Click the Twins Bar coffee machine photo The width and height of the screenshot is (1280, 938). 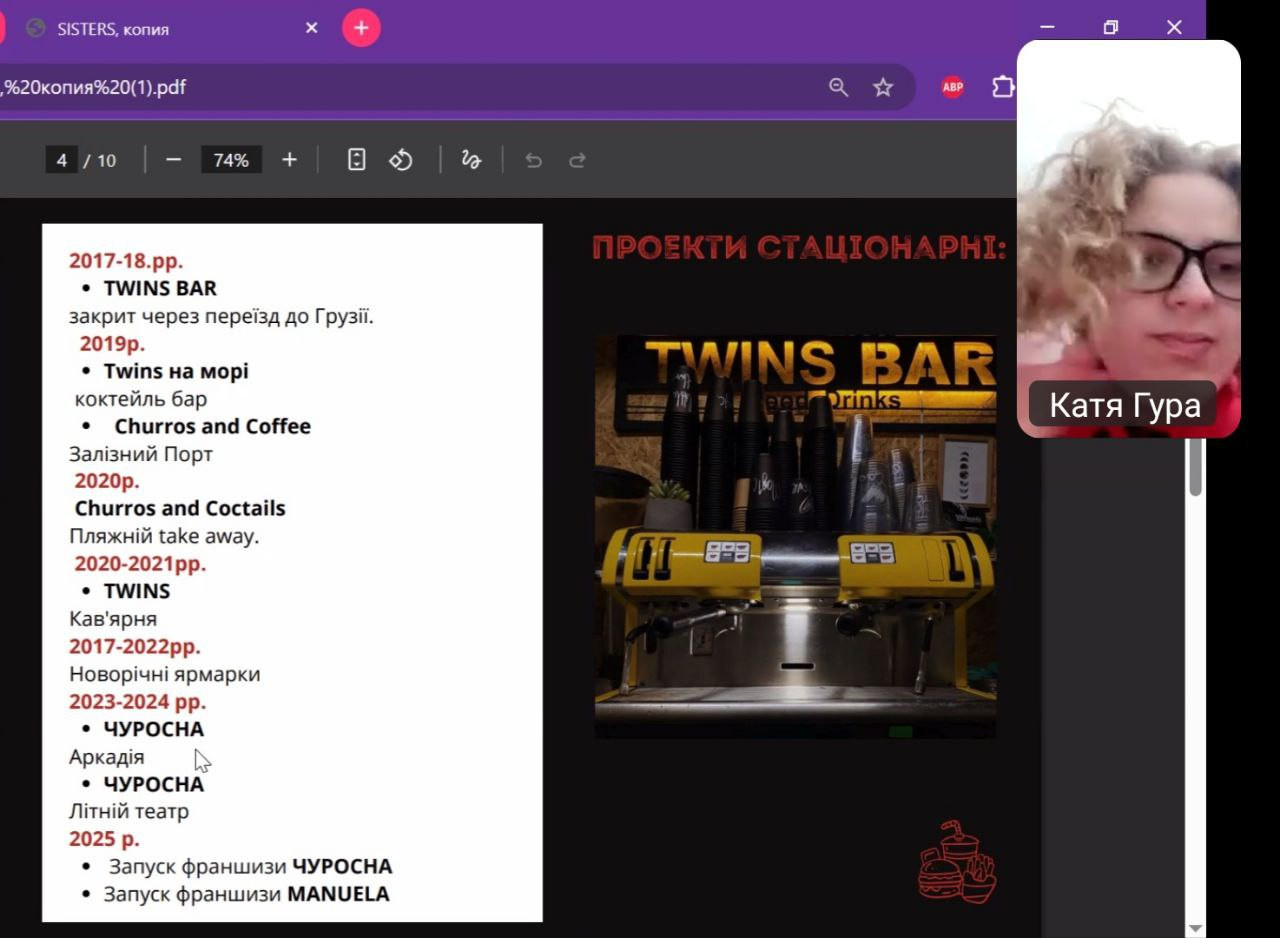[x=795, y=537]
